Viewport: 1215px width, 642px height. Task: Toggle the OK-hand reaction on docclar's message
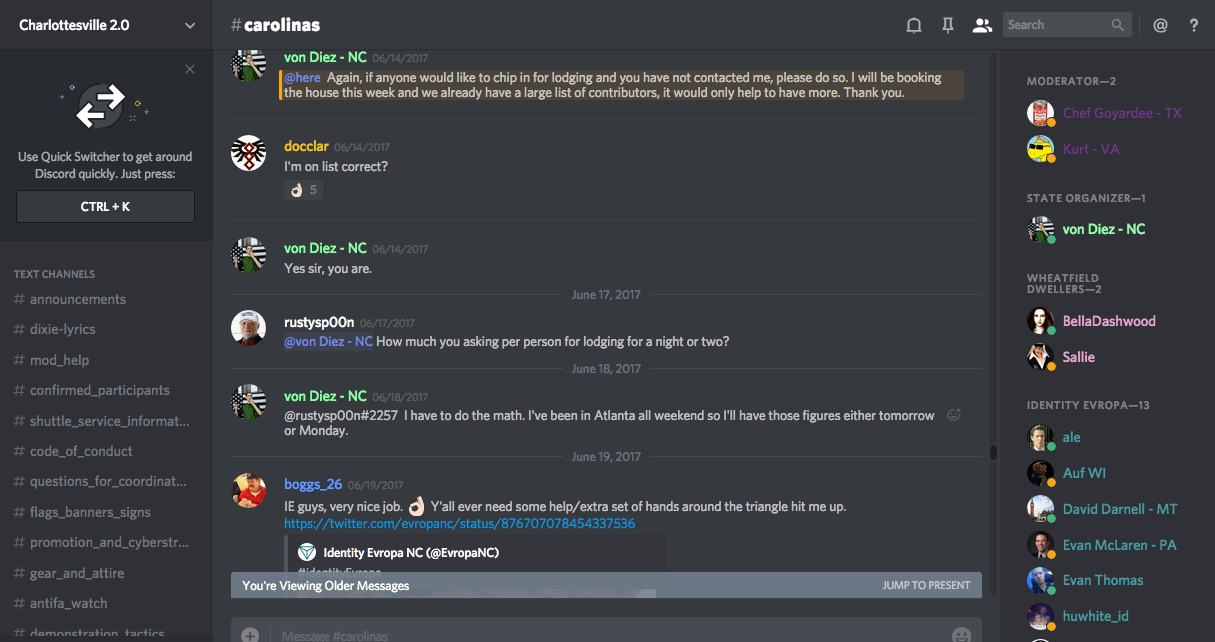303,190
